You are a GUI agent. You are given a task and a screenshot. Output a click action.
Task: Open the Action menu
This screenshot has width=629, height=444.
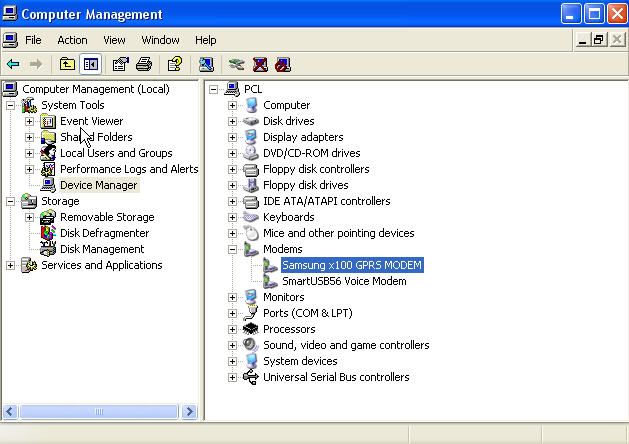click(x=72, y=40)
